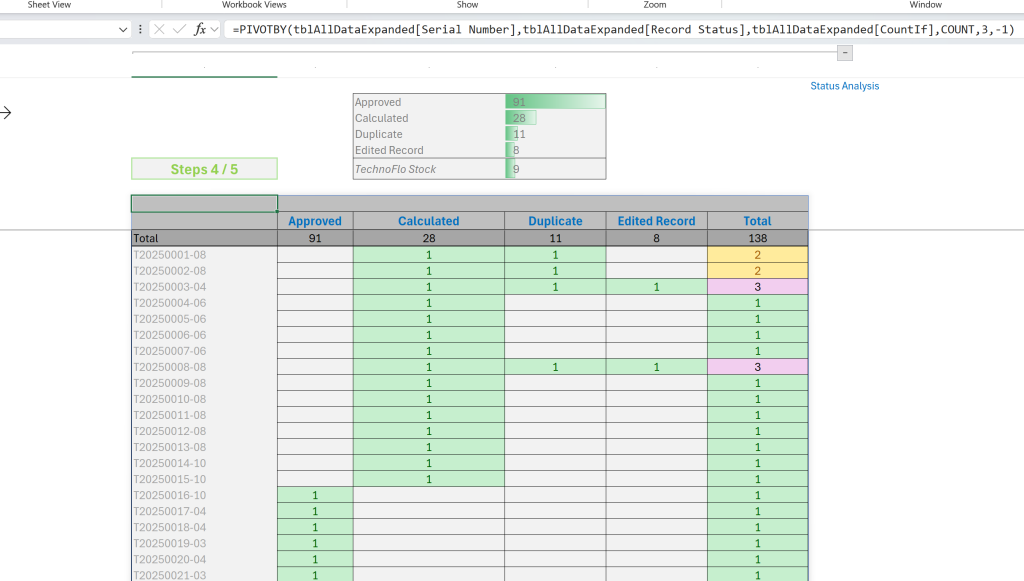The width and height of the screenshot is (1024, 581).
Task: Select the Approved cell for T20250016-10
Action: [x=315, y=495]
